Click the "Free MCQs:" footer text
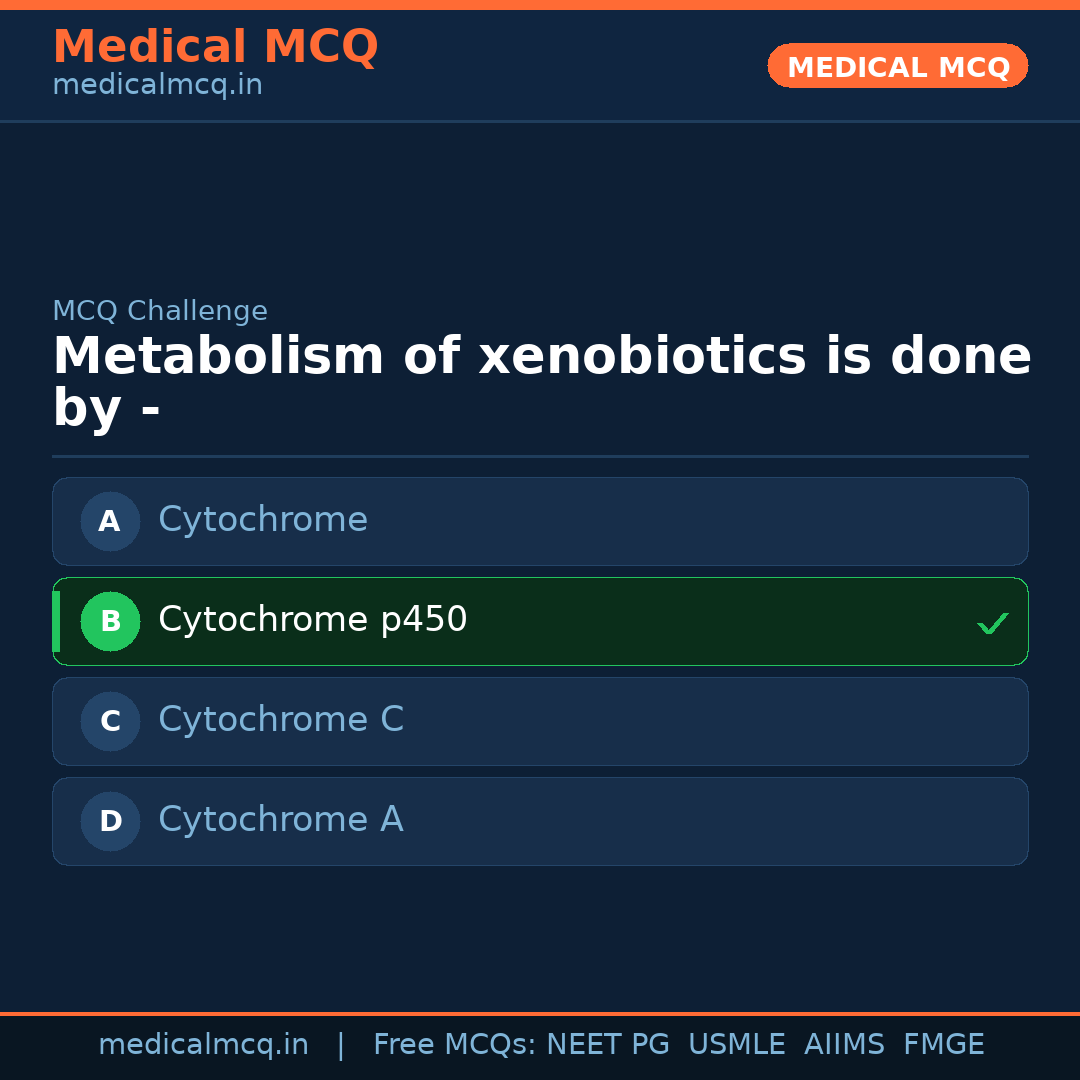The width and height of the screenshot is (1080, 1080). [x=455, y=1045]
